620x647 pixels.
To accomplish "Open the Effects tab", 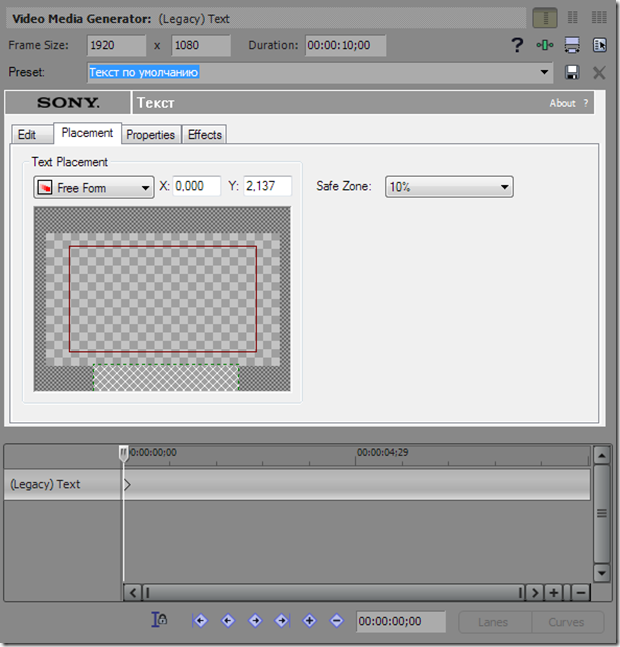I will pyautogui.click(x=205, y=135).
